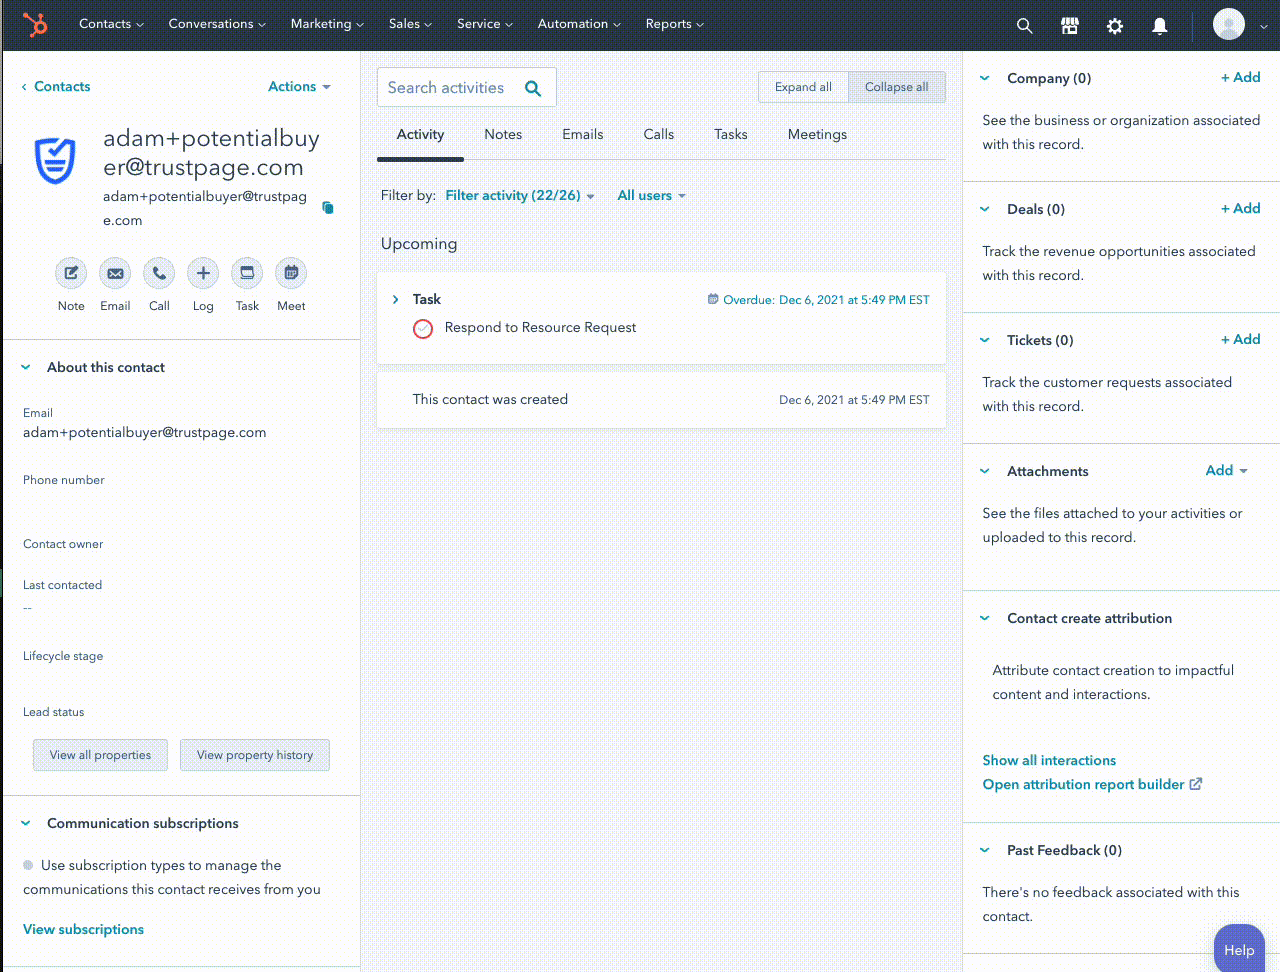Open the Actions dropdown
Viewport: 1280px width, 972px height.
[x=299, y=87]
